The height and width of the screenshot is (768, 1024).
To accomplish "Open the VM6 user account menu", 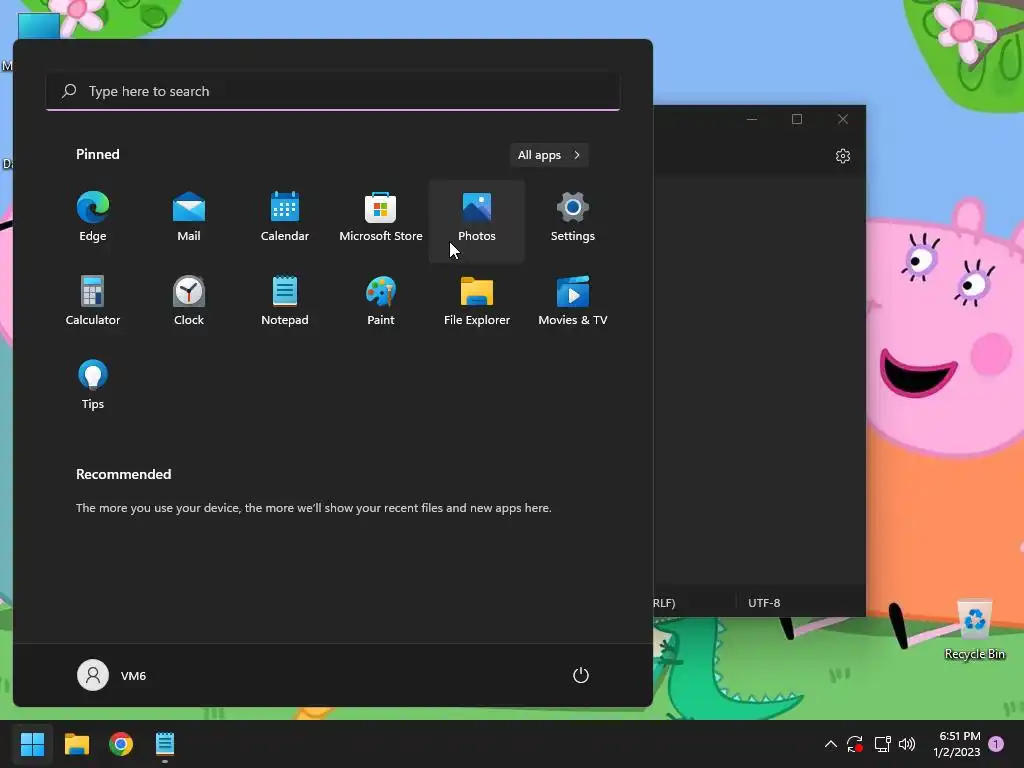I will click(112, 675).
